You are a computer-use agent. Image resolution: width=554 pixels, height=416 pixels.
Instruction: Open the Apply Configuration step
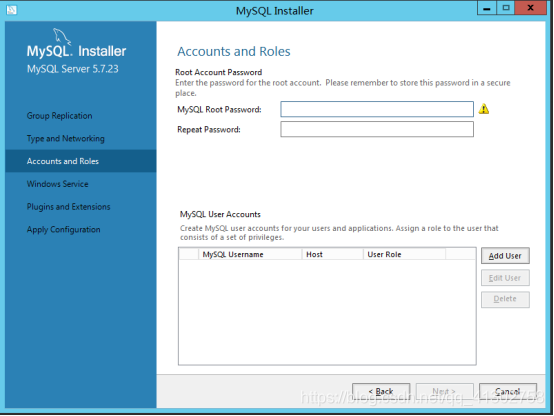64,230
